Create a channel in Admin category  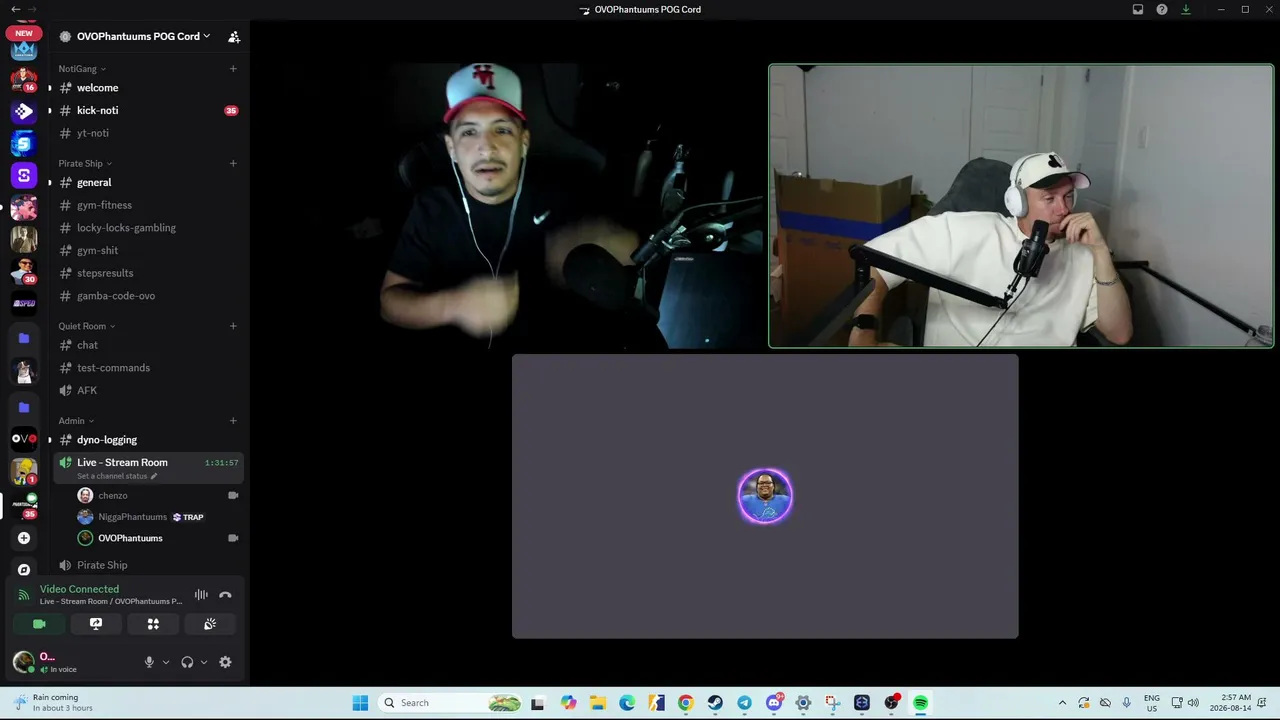coord(233,421)
